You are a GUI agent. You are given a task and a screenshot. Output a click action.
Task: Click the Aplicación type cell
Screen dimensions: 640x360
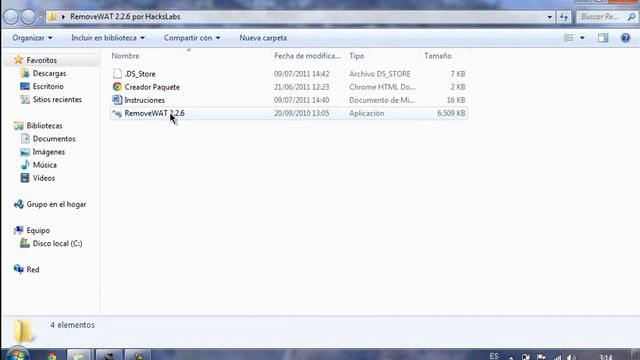tap(366, 113)
